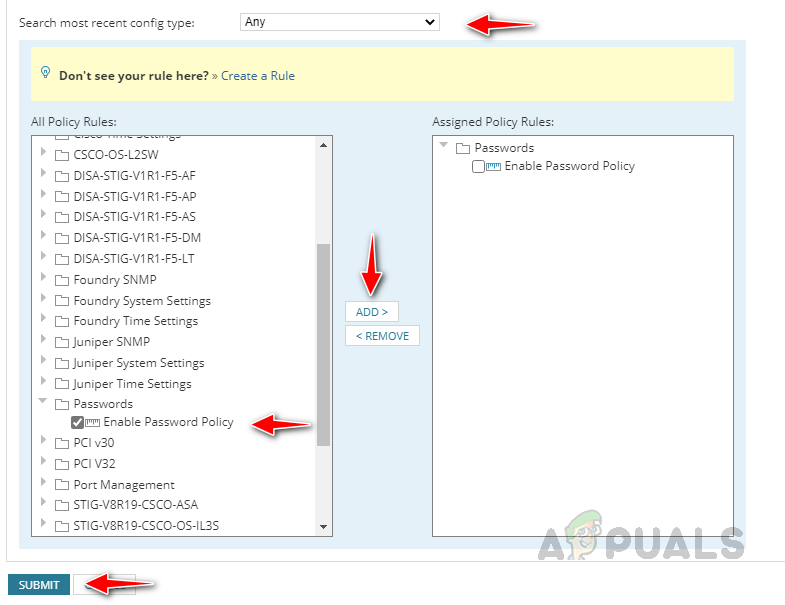Select the PCI V32 tree row label
Screen dimensions: 785x605
[x=94, y=464]
